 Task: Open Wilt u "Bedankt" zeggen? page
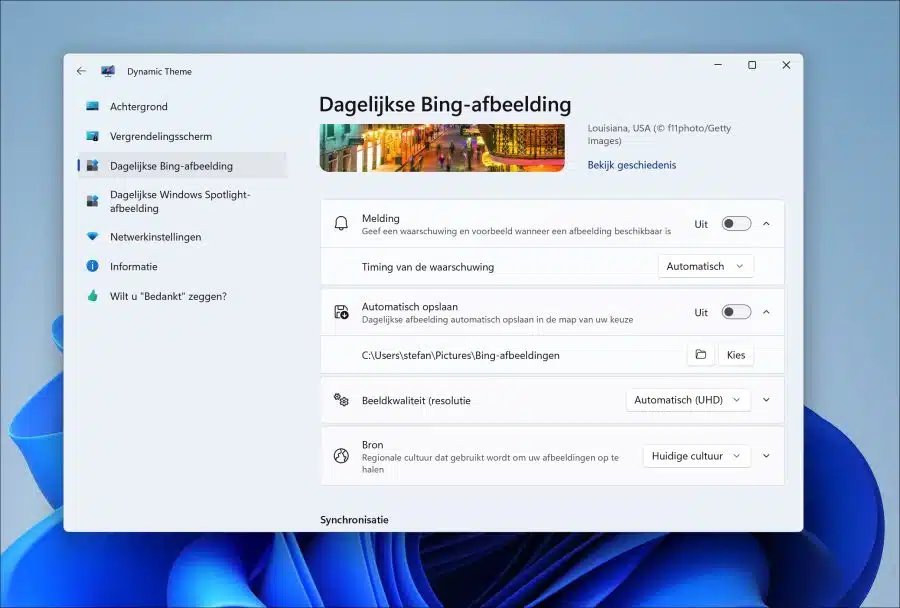[183, 296]
